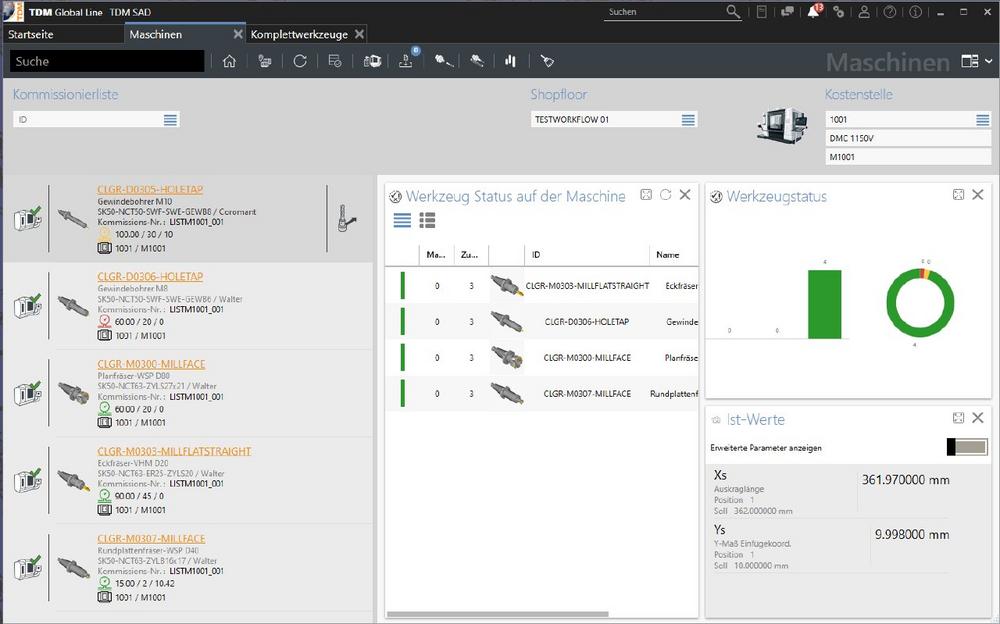Screen dimensions: 1000x624
Task: Click the Xs value 361.970000 mm
Action: [x=906, y=480]
